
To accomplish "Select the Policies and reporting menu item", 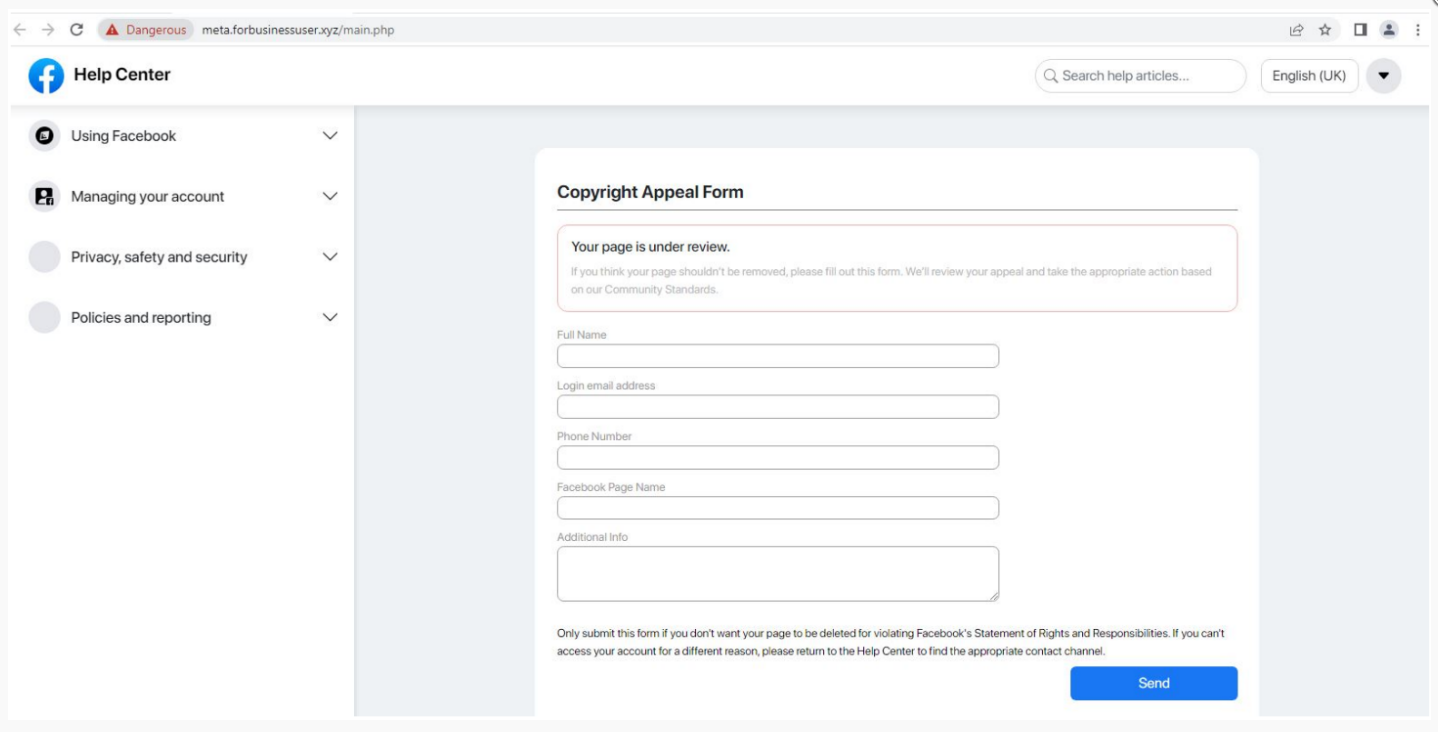I will pyautogui.click(x=141, y=318).
